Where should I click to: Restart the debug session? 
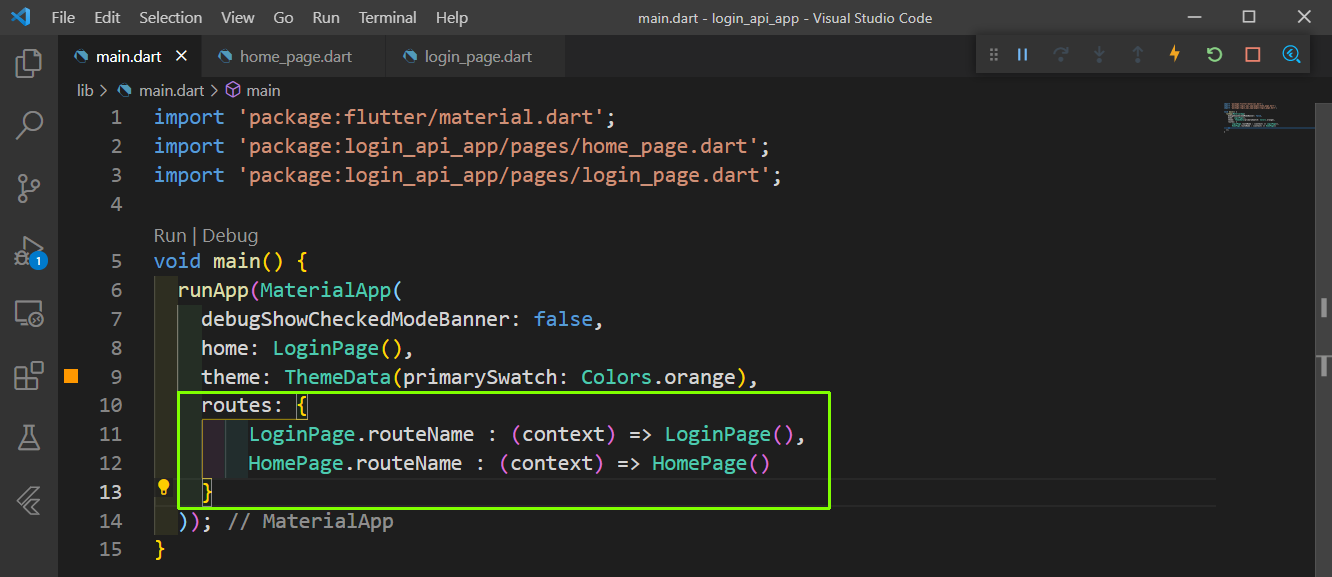(1214, 55)
